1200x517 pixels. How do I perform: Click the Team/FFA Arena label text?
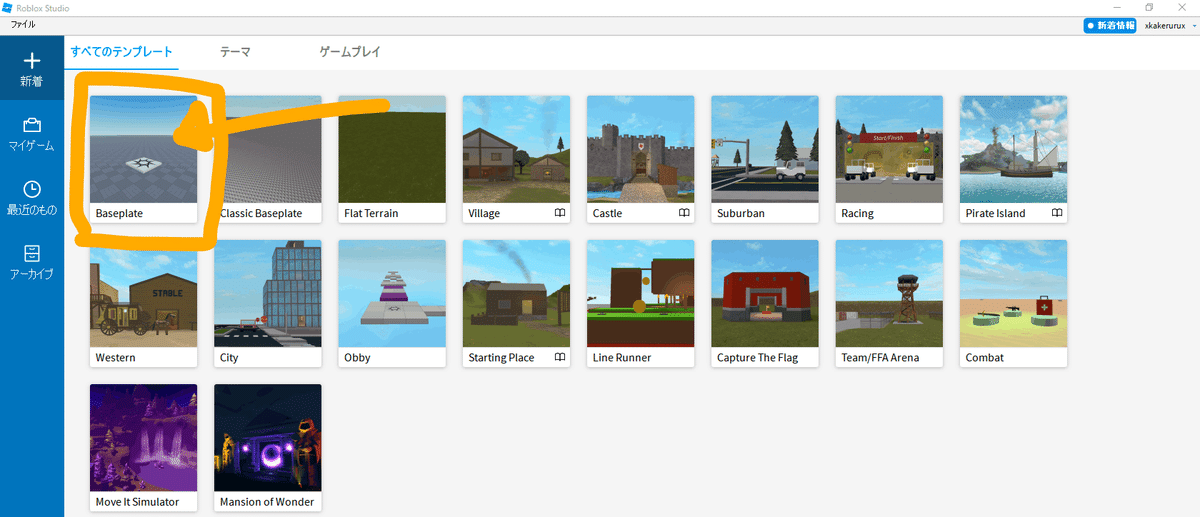coord(880,357)
